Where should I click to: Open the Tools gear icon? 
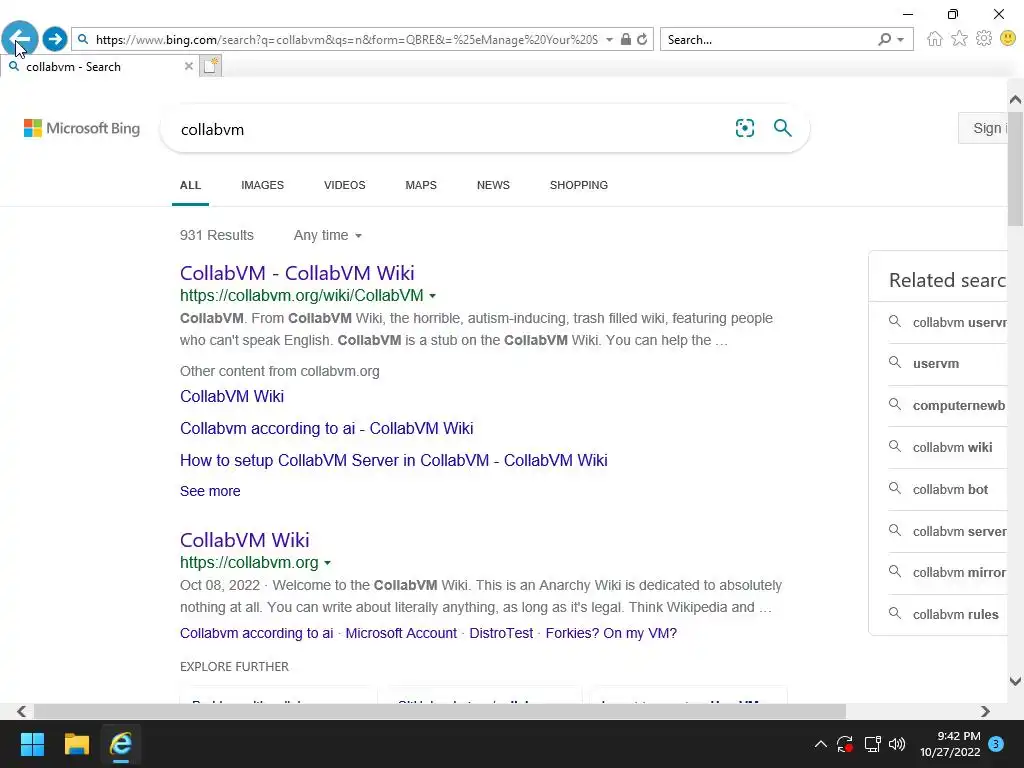[984, 39]
